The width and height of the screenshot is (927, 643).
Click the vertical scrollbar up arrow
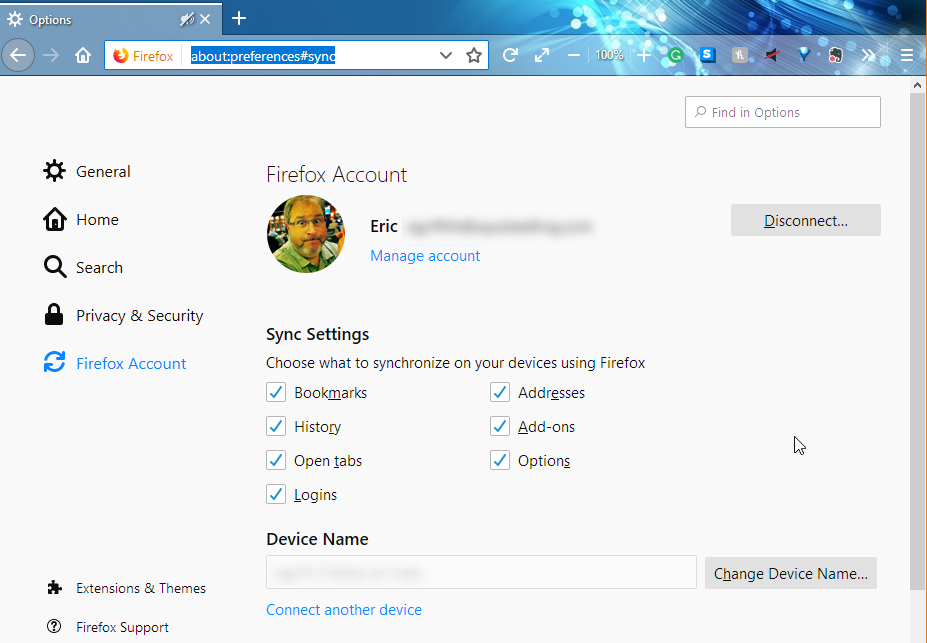(x=917, y=85)
